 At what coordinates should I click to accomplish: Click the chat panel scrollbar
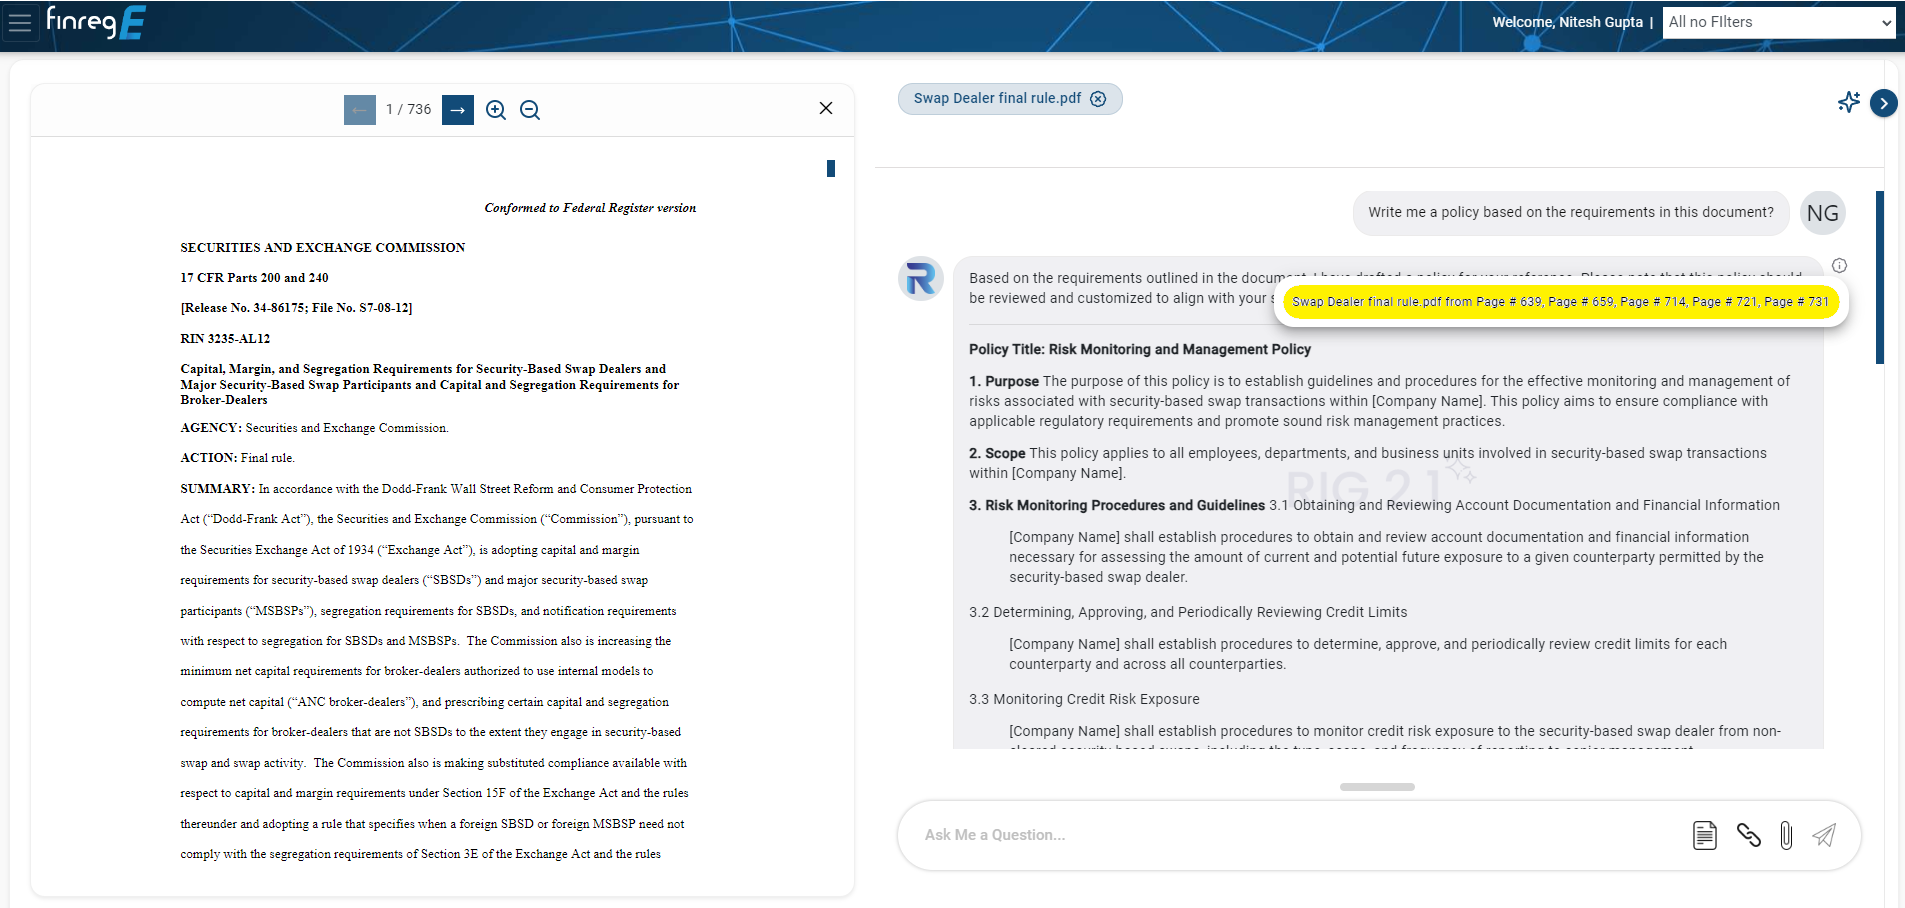click(1880, 277)
